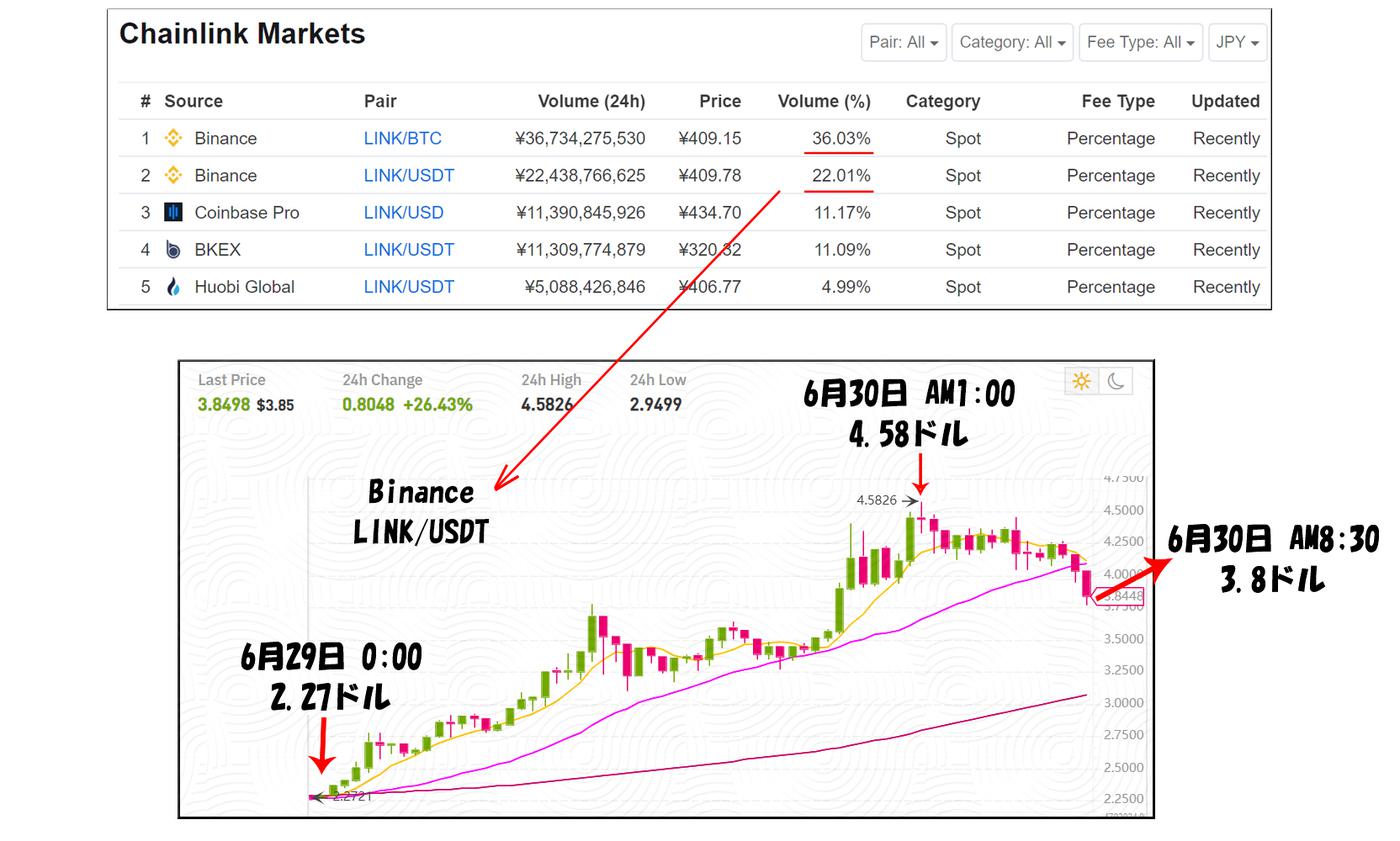Click the 4.5826 high marker on chart

click(877, 500)
